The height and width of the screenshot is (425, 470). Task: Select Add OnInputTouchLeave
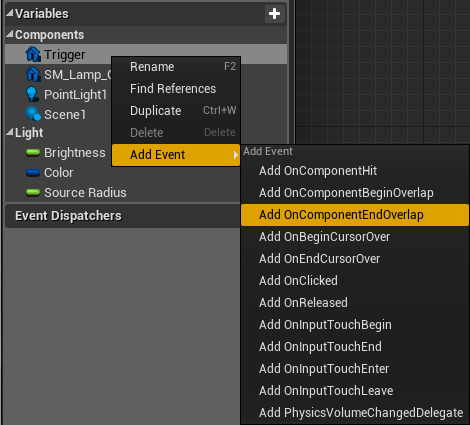[355, 391]
